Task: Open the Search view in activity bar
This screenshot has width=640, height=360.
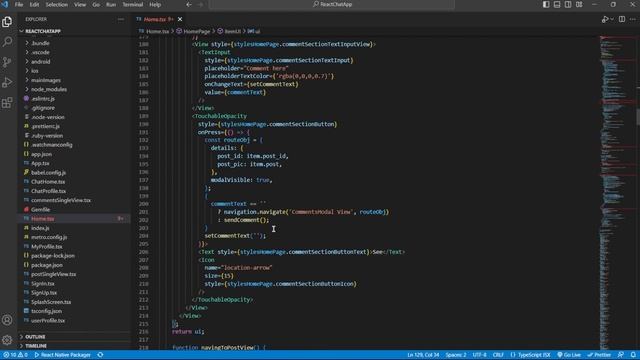Action: (7, 42)
